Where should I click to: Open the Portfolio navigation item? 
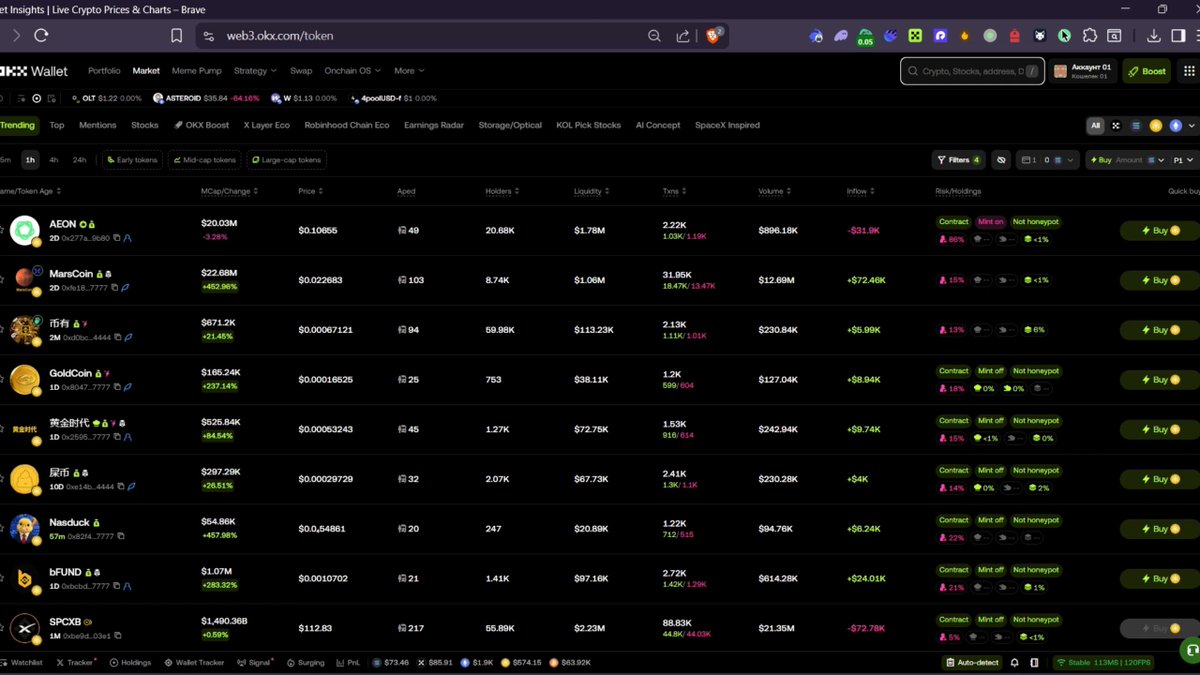pyautogui.click(x=104, y=71)
